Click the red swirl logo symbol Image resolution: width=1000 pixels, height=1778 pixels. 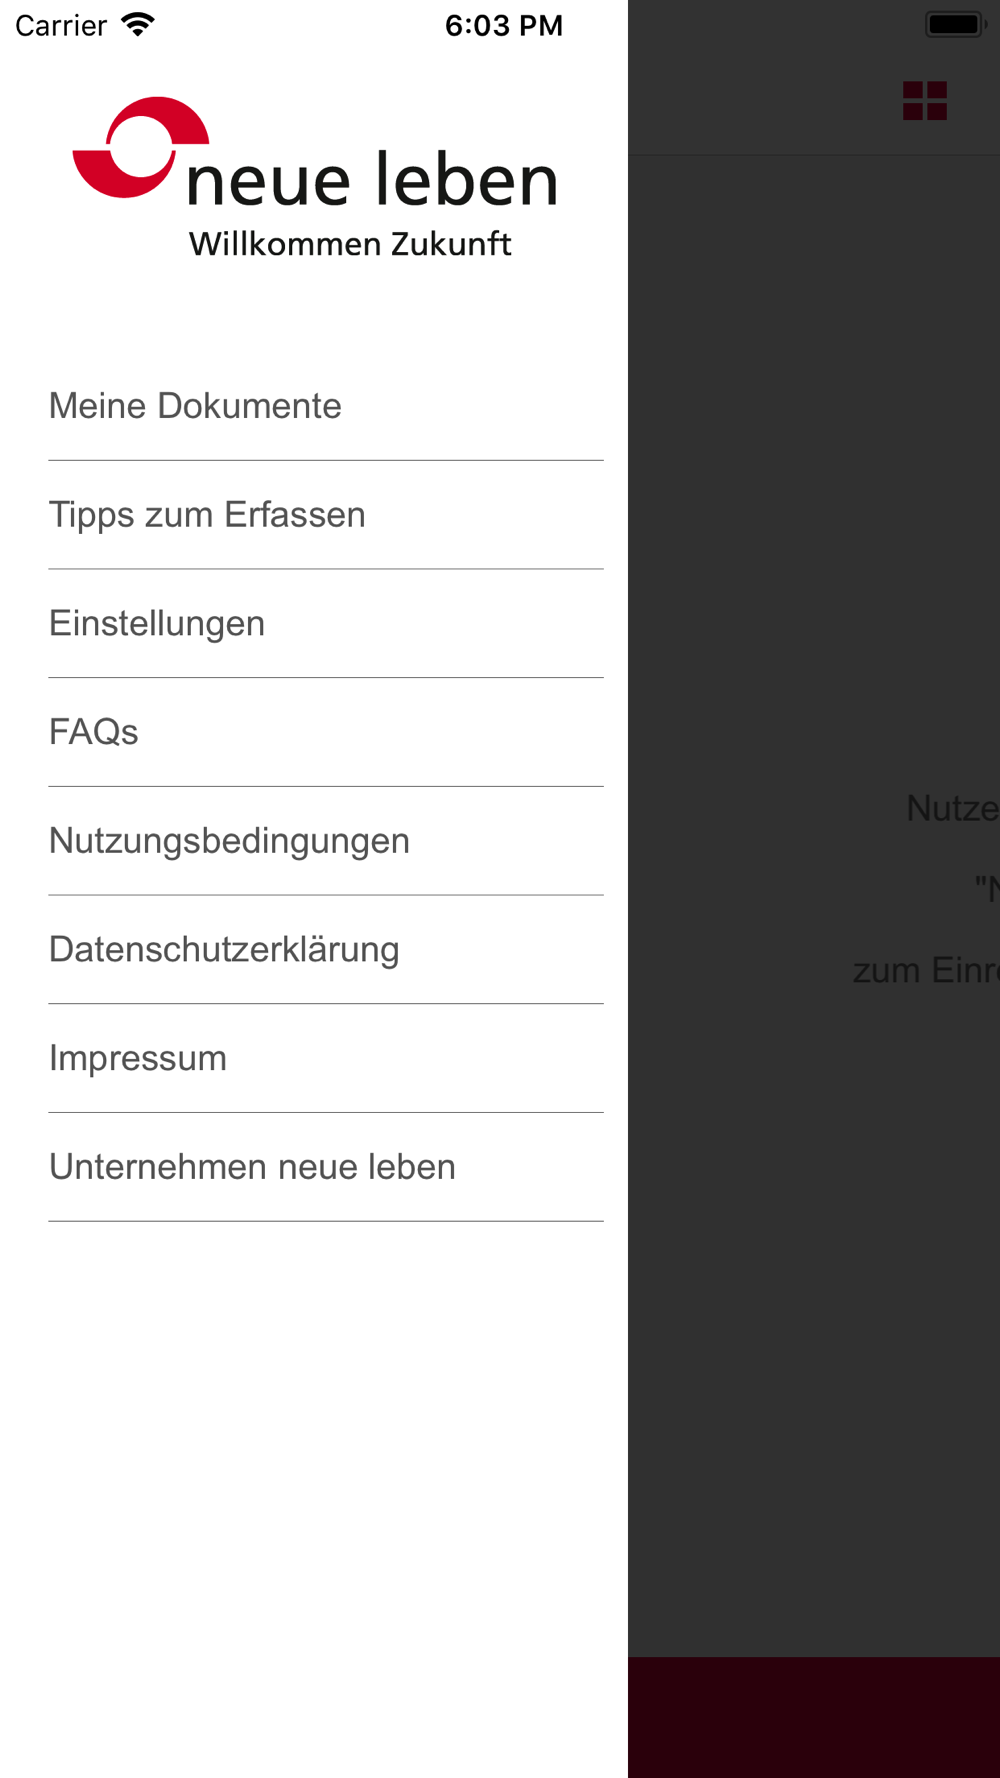140,147
